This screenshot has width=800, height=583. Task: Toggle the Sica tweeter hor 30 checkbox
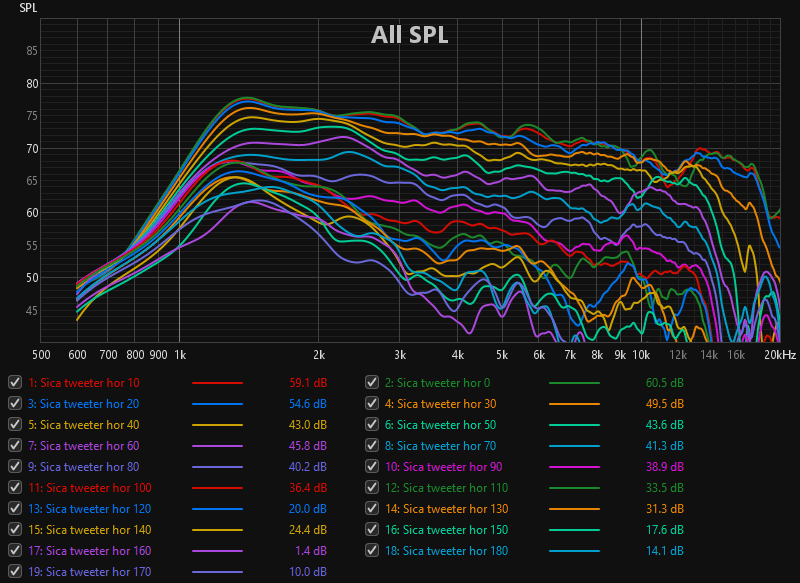[x=372, y=403]
